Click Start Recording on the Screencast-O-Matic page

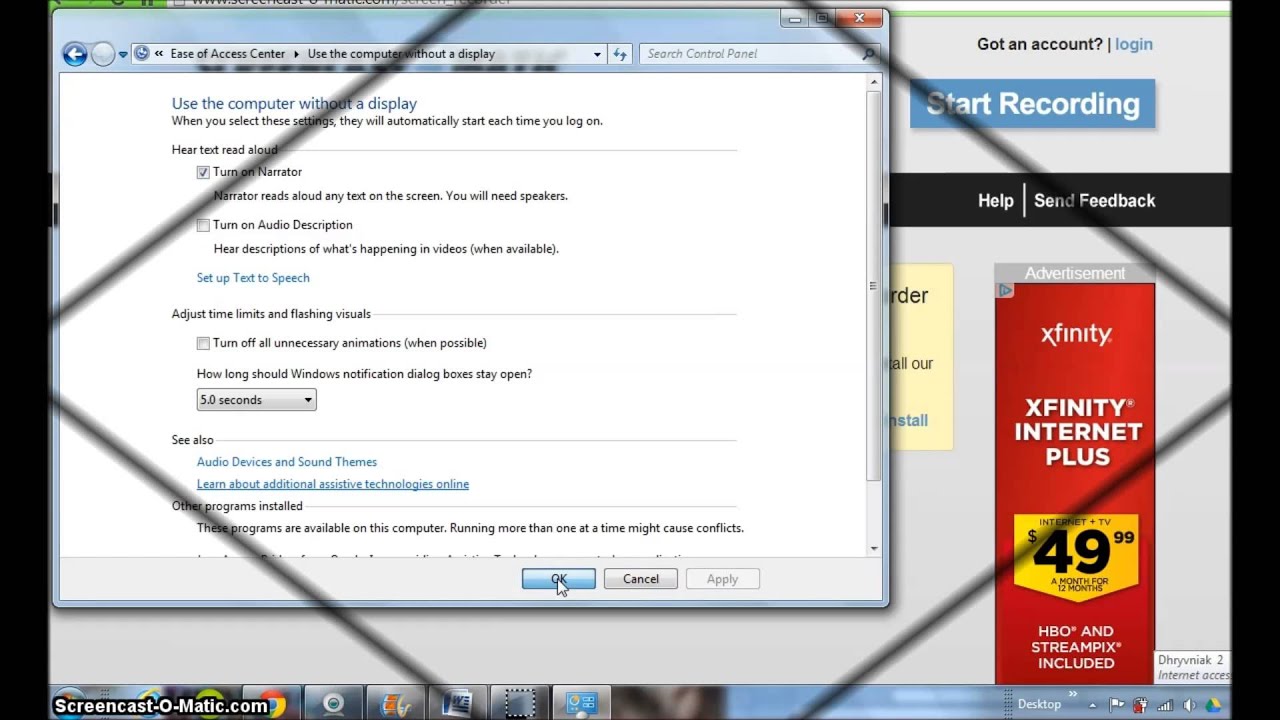coord(1032,104)
